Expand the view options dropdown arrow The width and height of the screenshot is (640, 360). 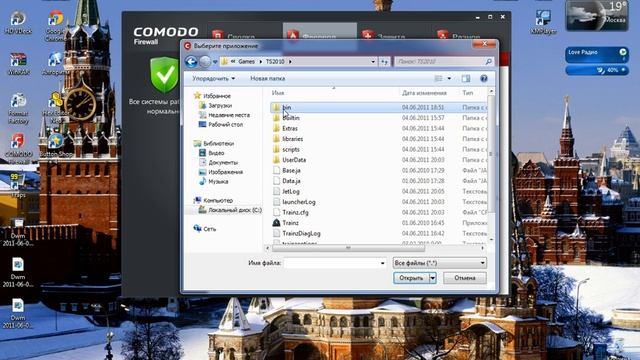449,78
